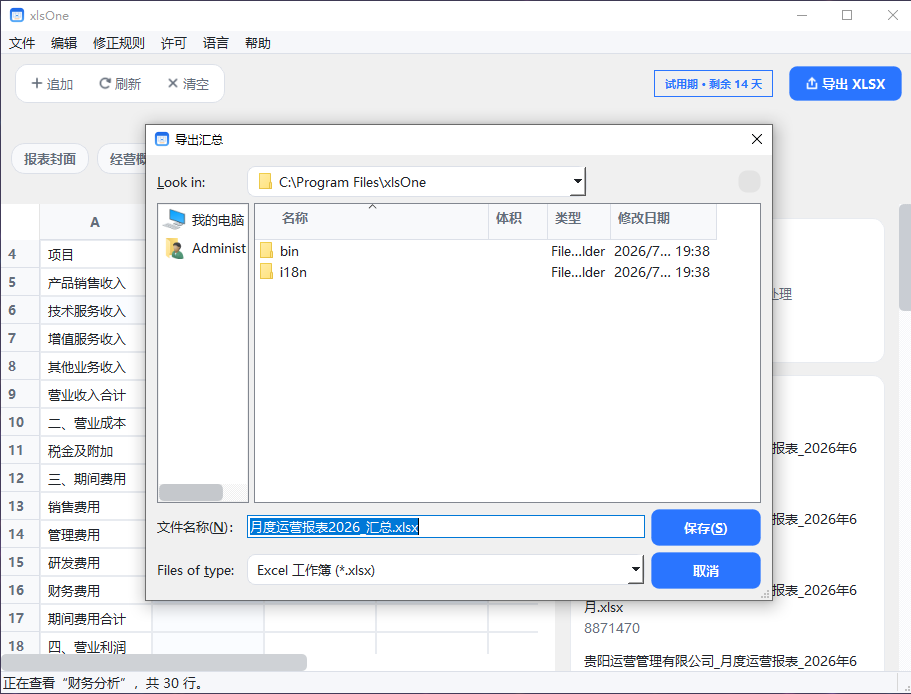Image resolution: width=911 pixels, height=694 pixels.
Task: Sort by the 类型 column header
Action: tap(579, 221)
